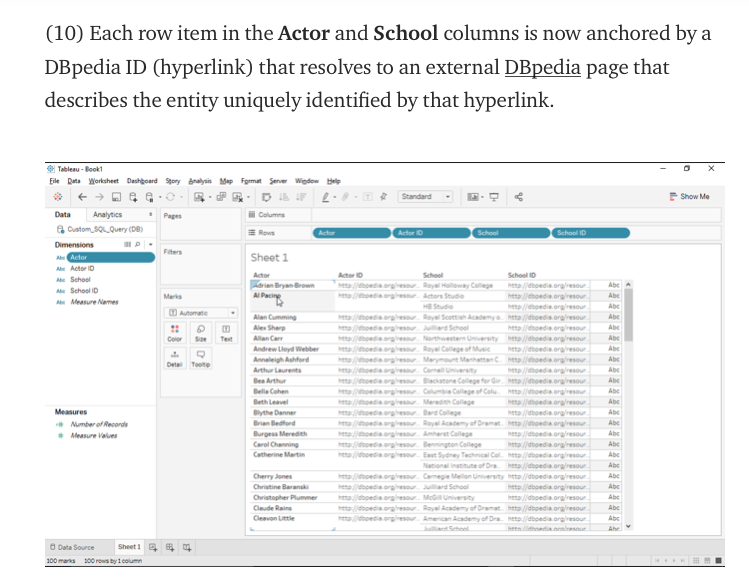Click the Show/Hide Cards icon
This screenshot has width=749, height=586.
[472, 197]
